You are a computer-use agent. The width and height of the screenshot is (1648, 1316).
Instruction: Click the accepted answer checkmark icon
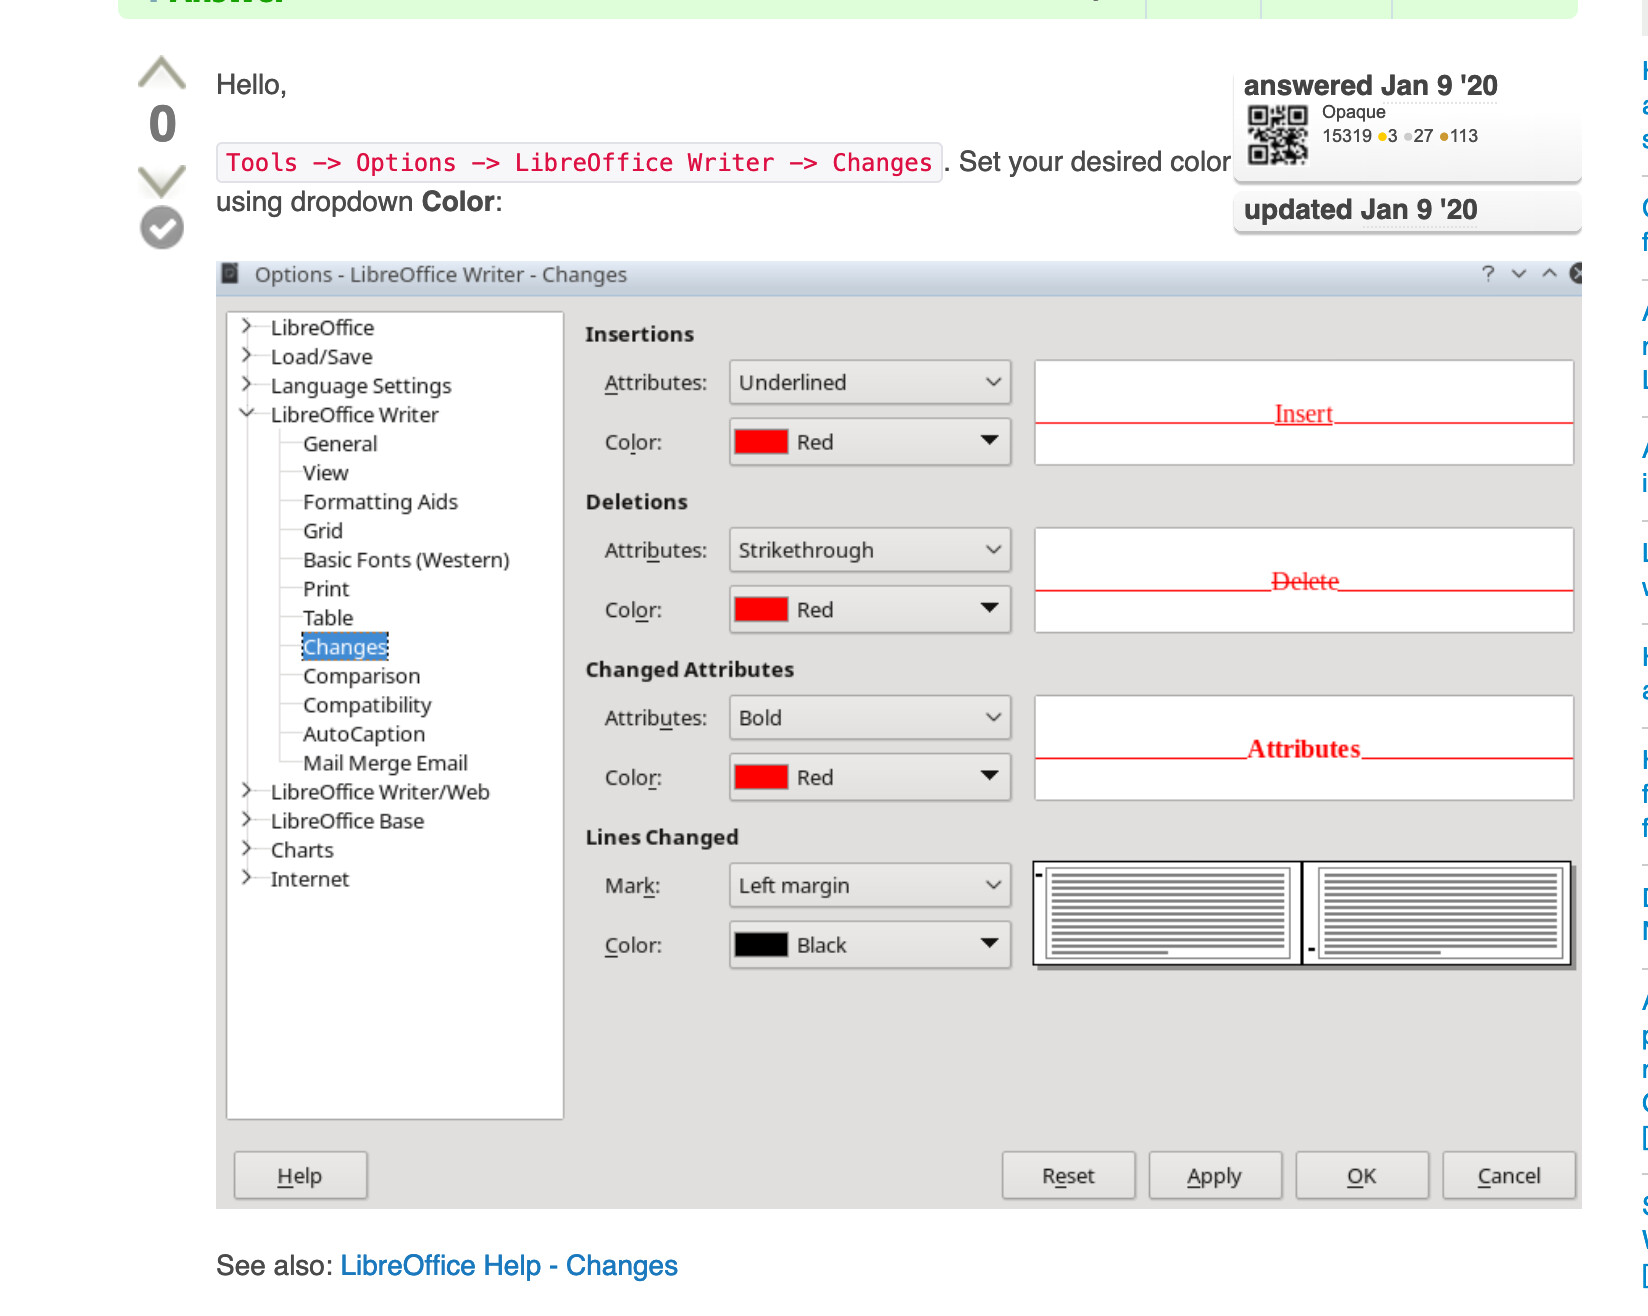coord(161,228)
